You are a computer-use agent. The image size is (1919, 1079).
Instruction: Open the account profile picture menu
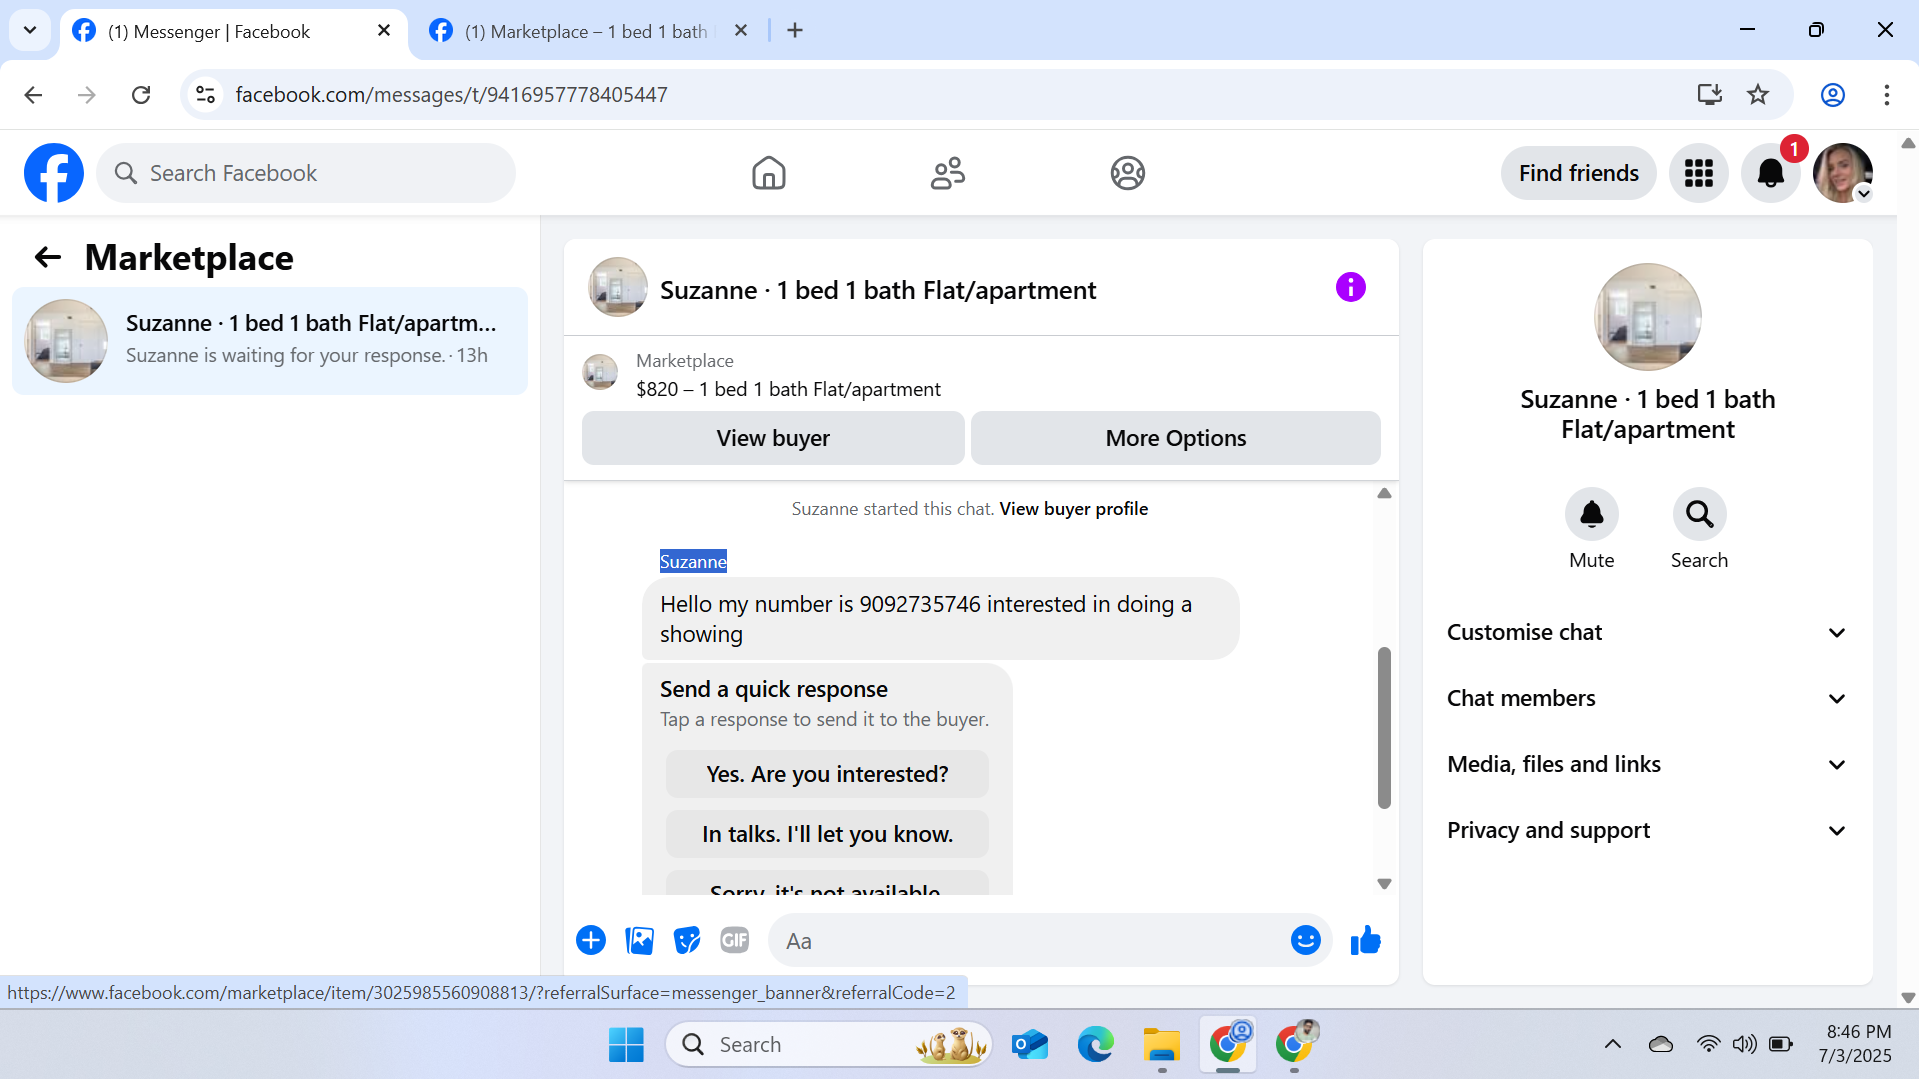pos(1842,173)
